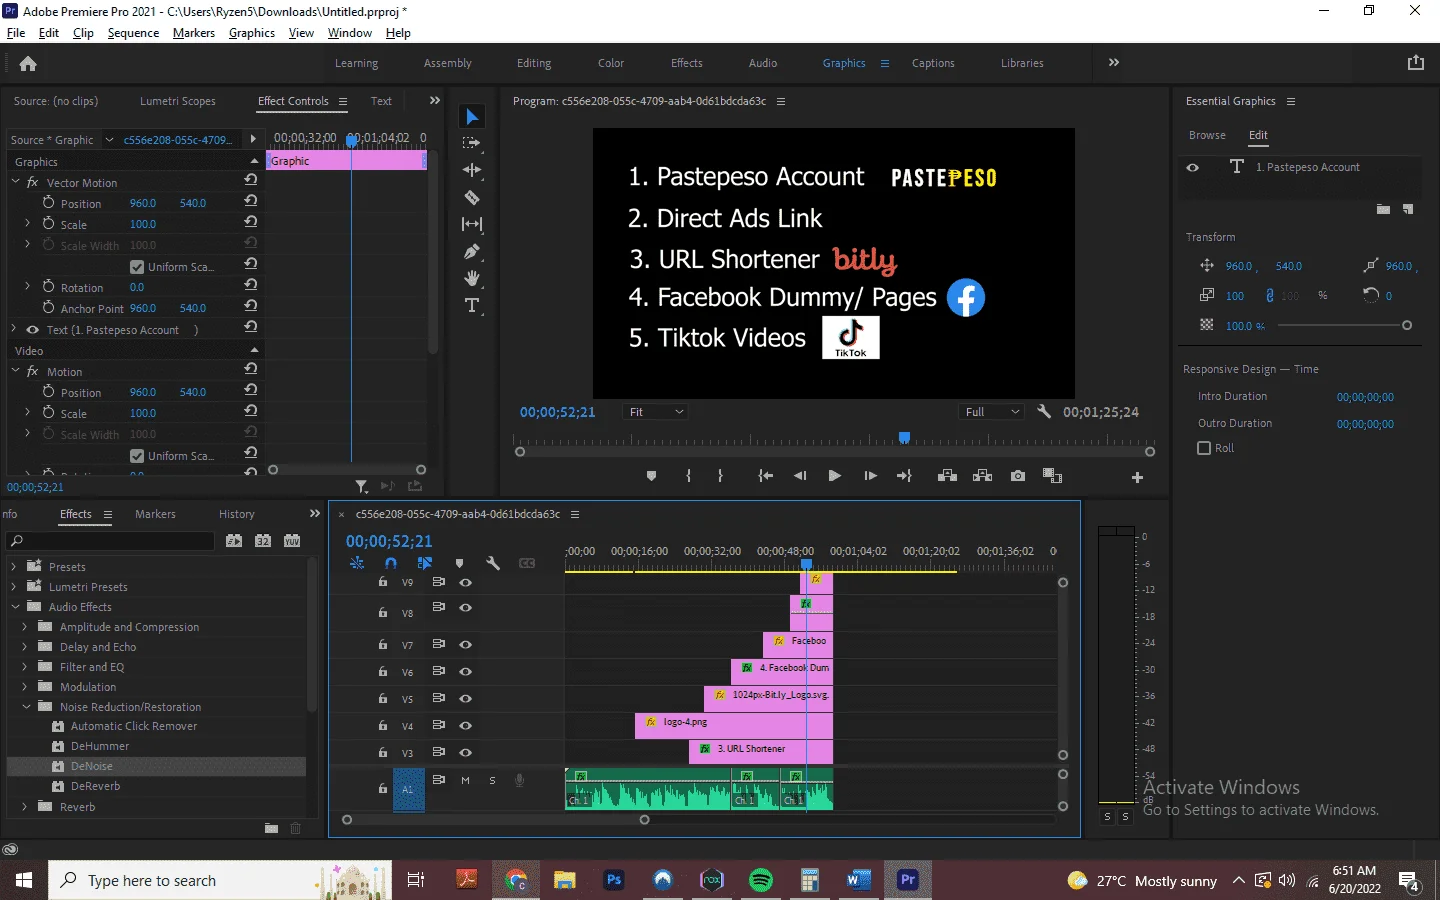Toggle visibility of Pastepeso Account layer
Image resolution: width=1440 pixels, height=900 pixels.
point(1192,167)
